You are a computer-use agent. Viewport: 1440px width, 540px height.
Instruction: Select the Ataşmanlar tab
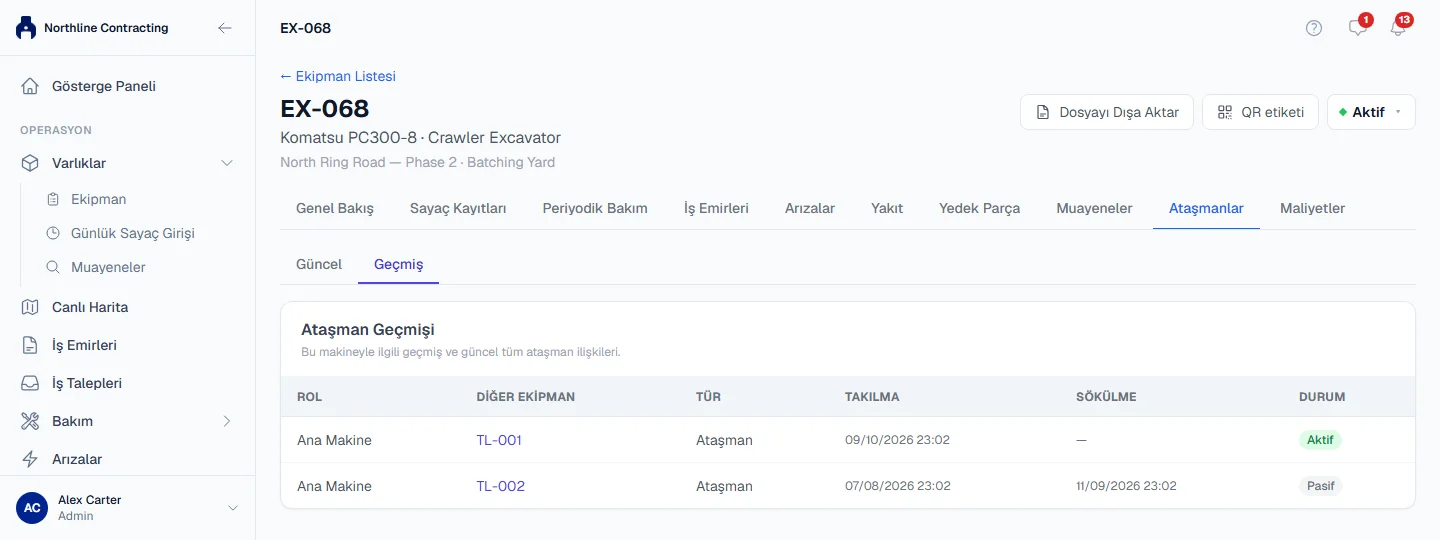[1206, 208]
